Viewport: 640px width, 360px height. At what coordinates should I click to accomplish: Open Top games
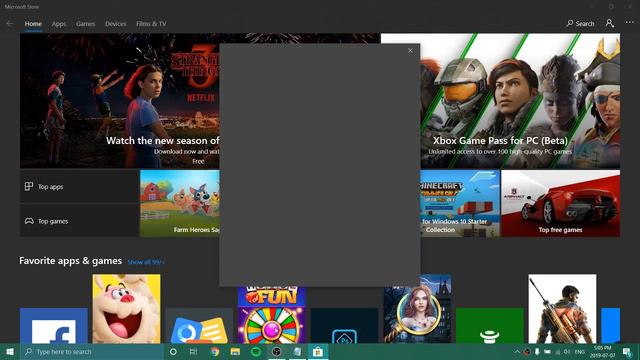pyautogui.click(x=80, y=221)
